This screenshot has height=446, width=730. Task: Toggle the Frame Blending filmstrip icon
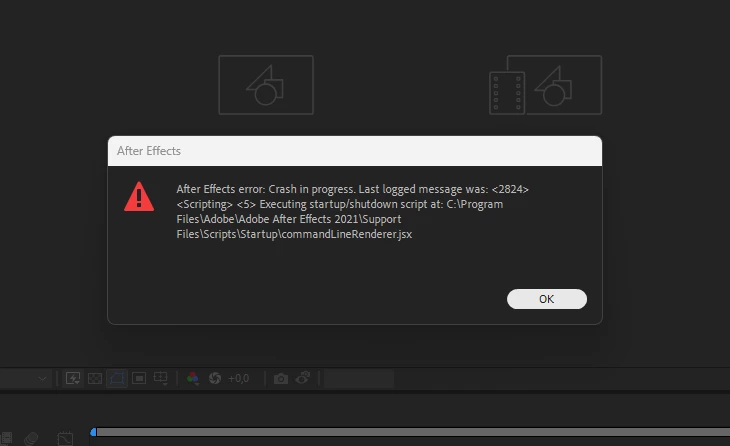coord(7,439)
